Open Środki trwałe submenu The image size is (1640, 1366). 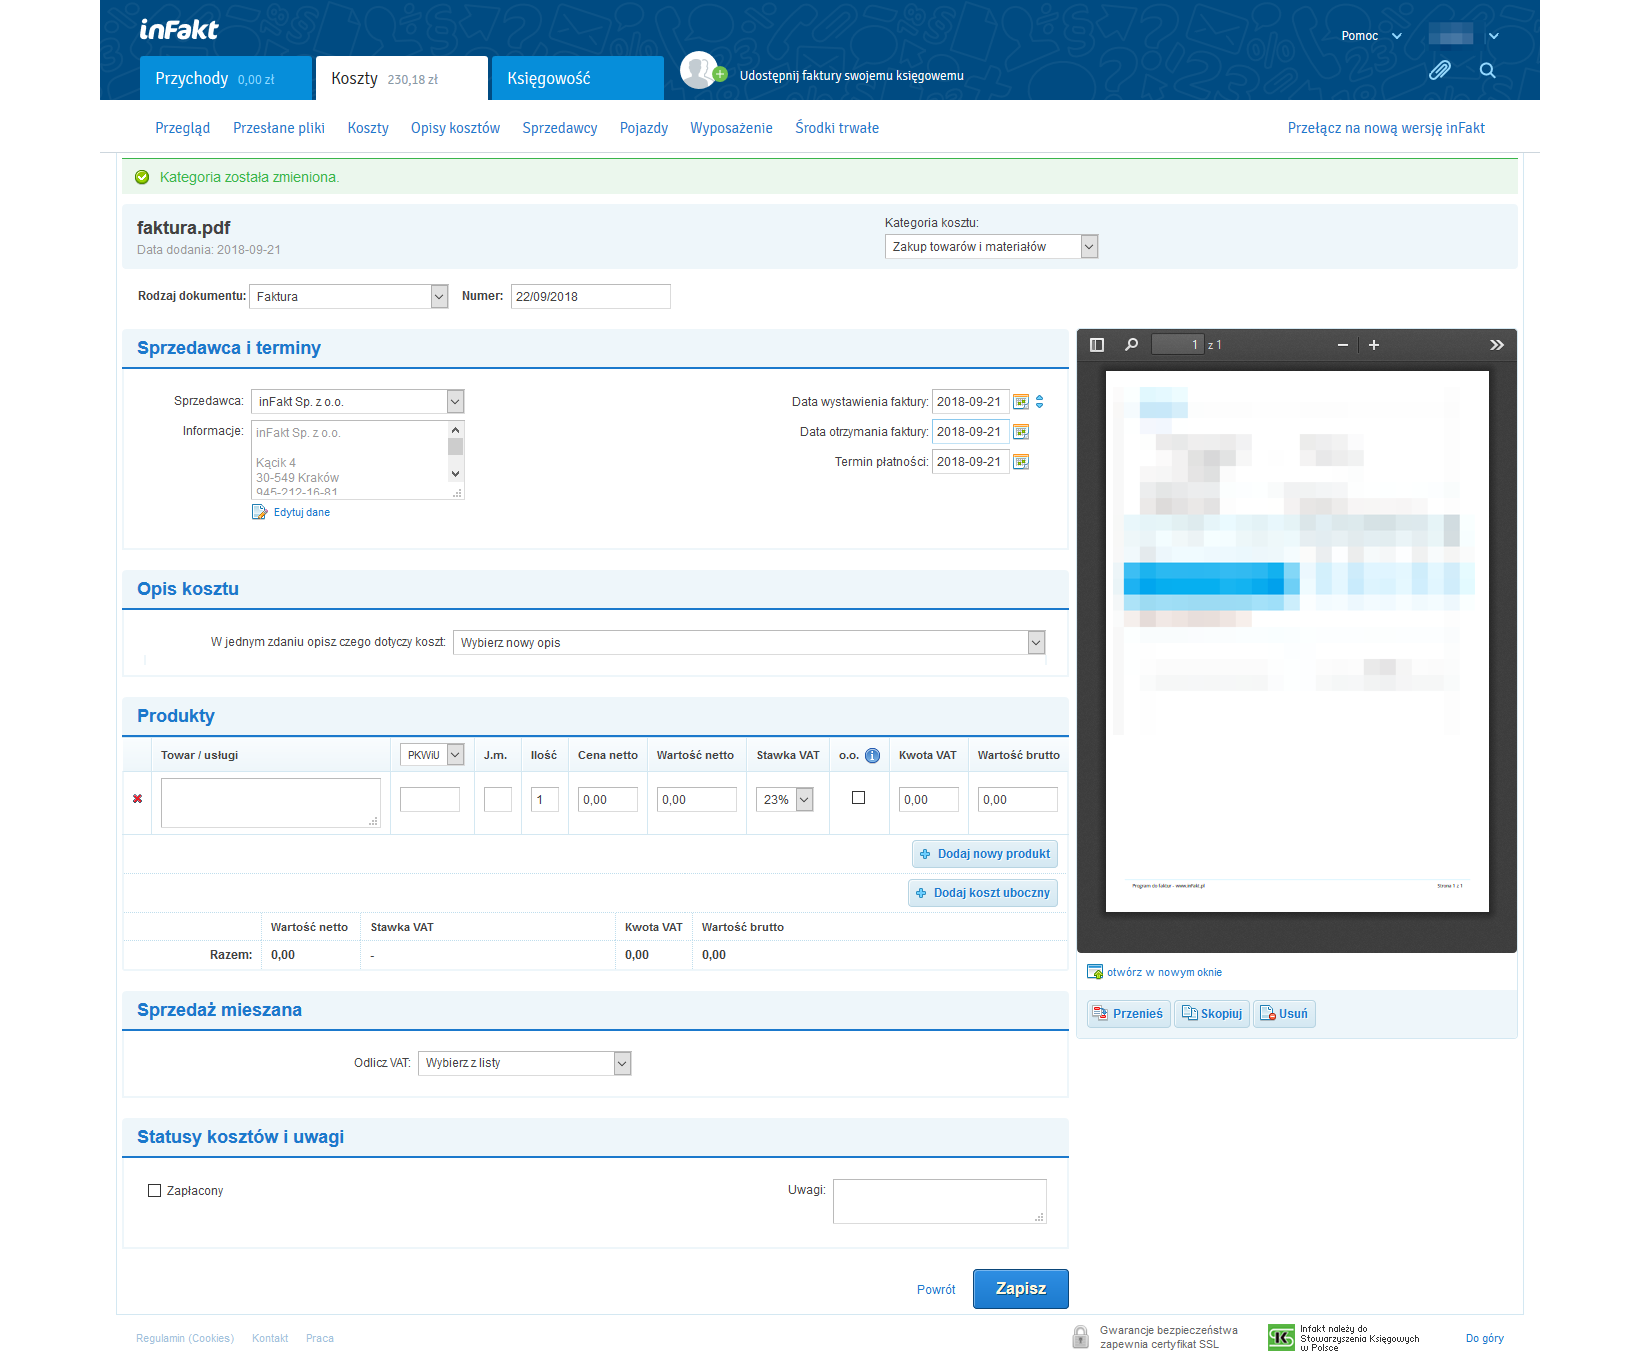[837, 128]
